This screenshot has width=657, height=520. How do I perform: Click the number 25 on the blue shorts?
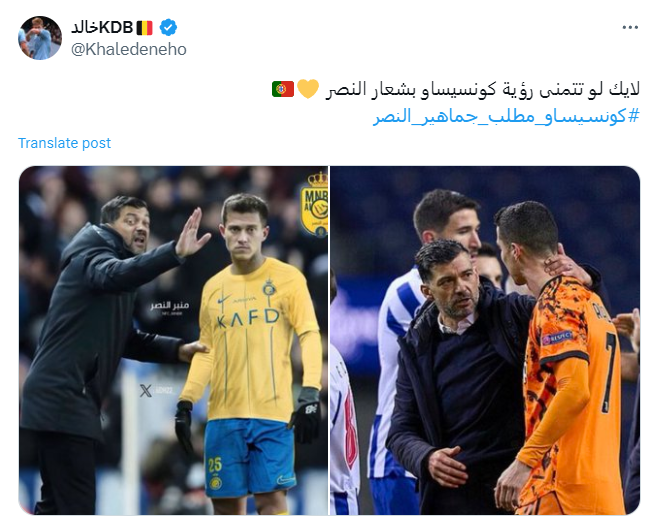pyautogui.click(x=215, y=465)
